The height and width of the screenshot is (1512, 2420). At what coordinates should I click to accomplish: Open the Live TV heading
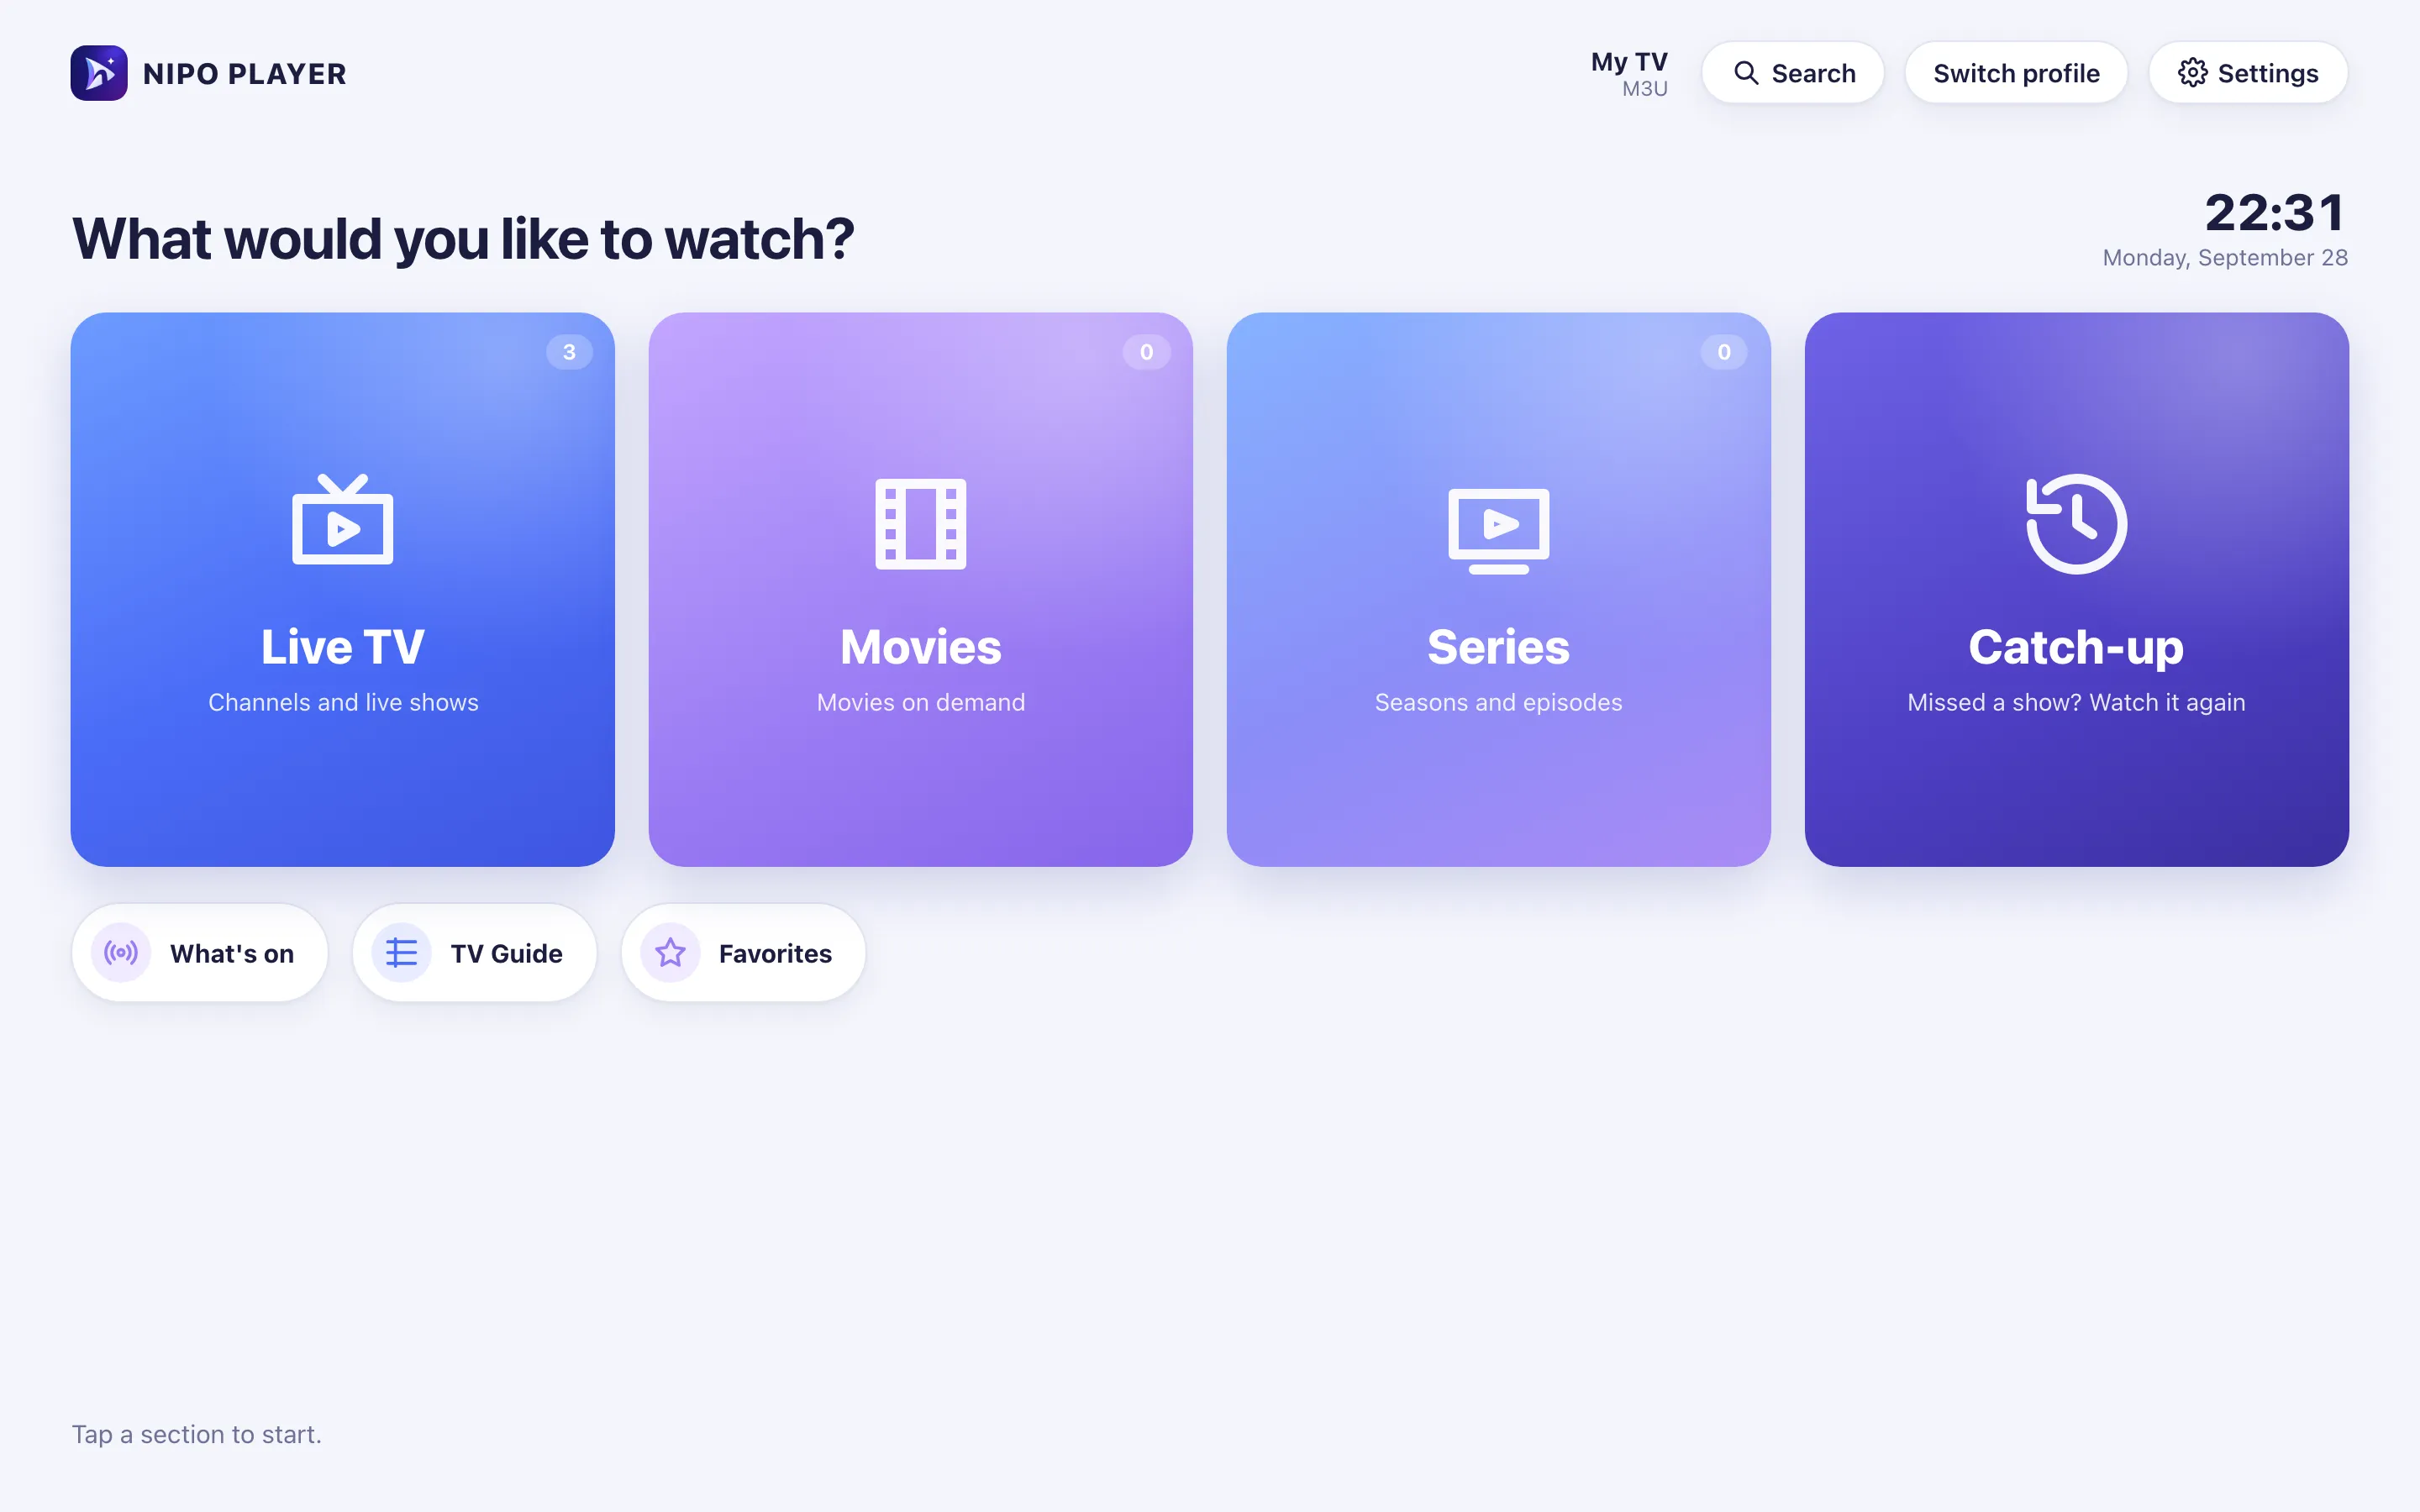click(x=343, y=647)
